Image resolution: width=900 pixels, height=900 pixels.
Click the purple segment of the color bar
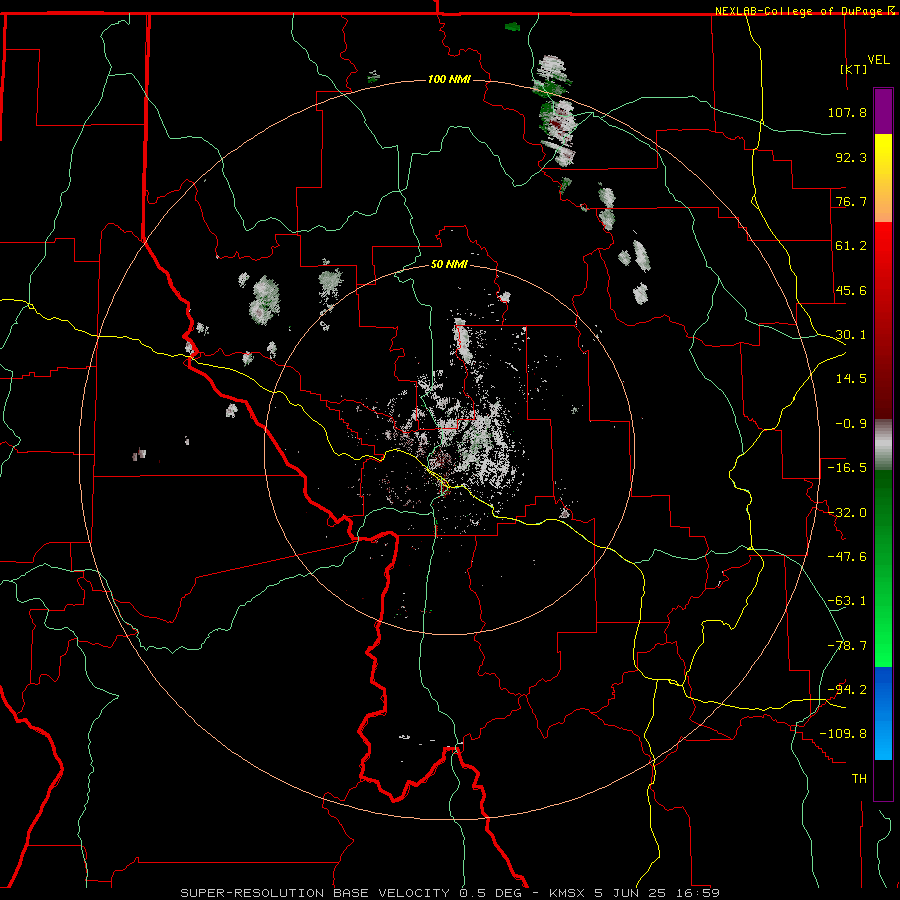click(x=883, y=111)
